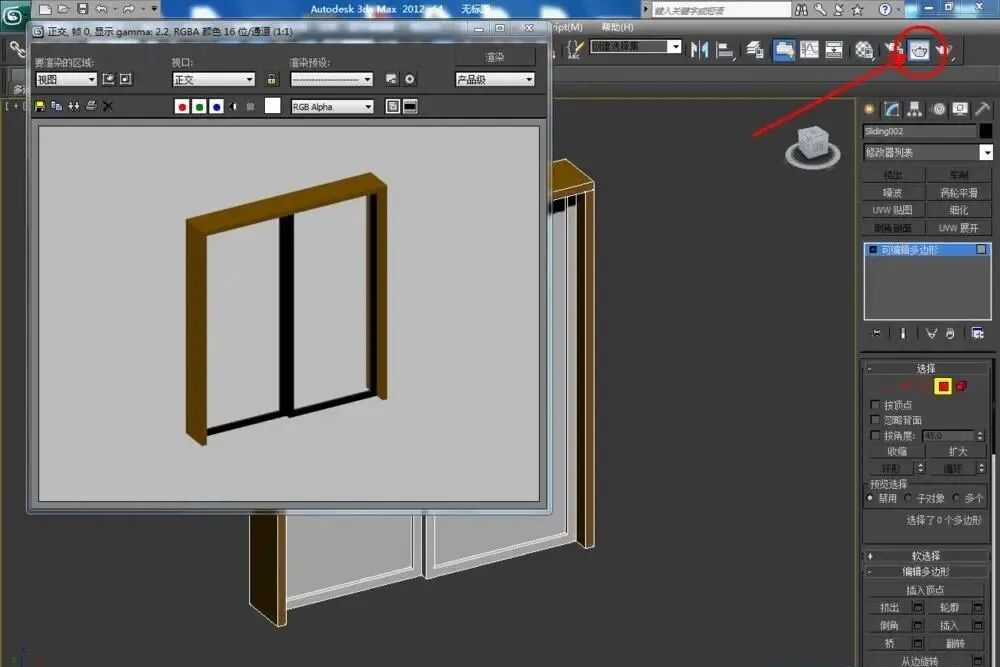Collapse the 编辑多边形 rollout
Screen dimensions: 1000x667
[x=927, y=572]
